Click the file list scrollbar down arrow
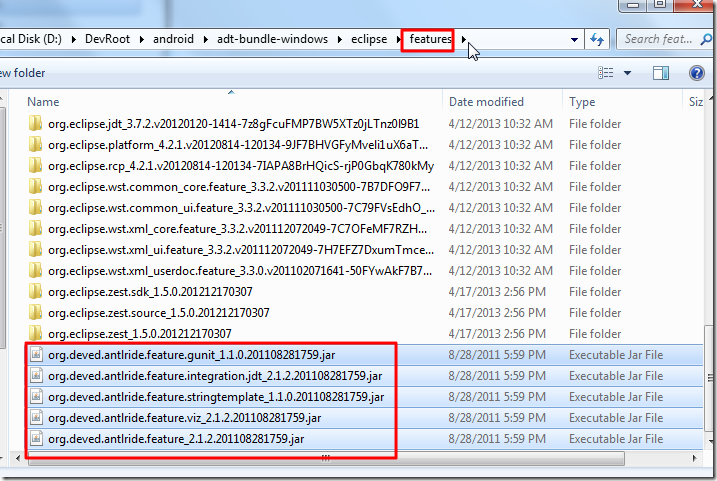 (711, 441)
